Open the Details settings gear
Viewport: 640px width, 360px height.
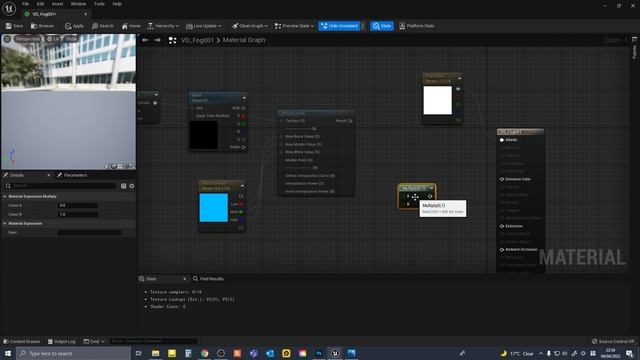131,186
